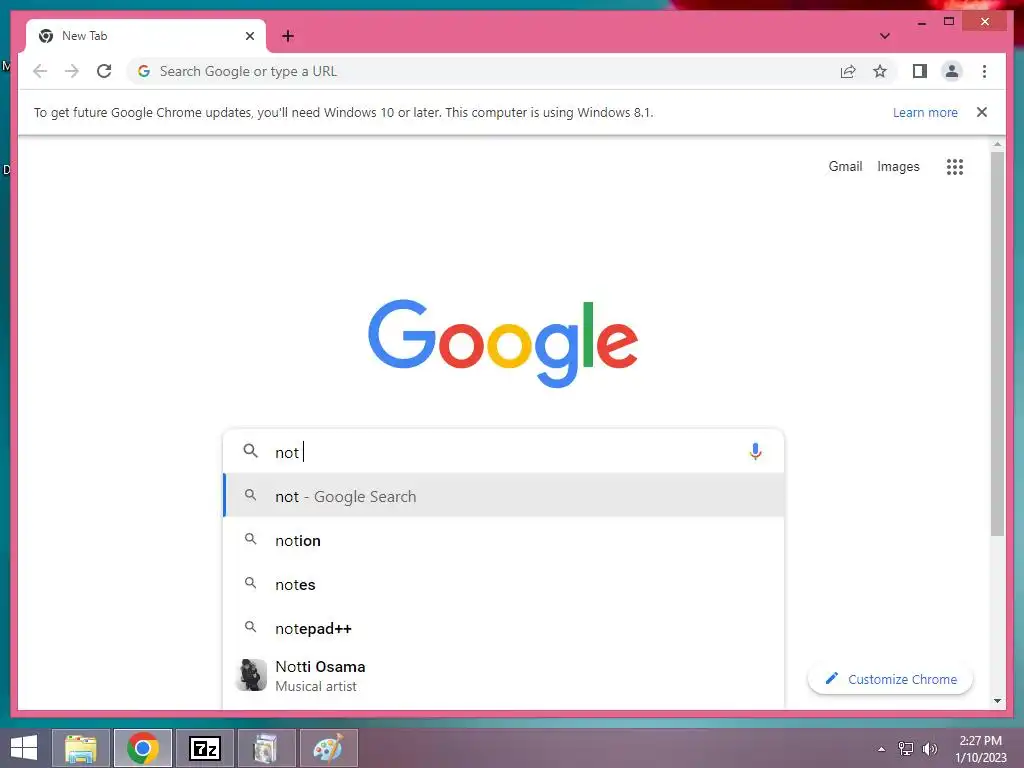Open the archive app next to 7-Zip
1024x768 pixels.
[266, 748]
